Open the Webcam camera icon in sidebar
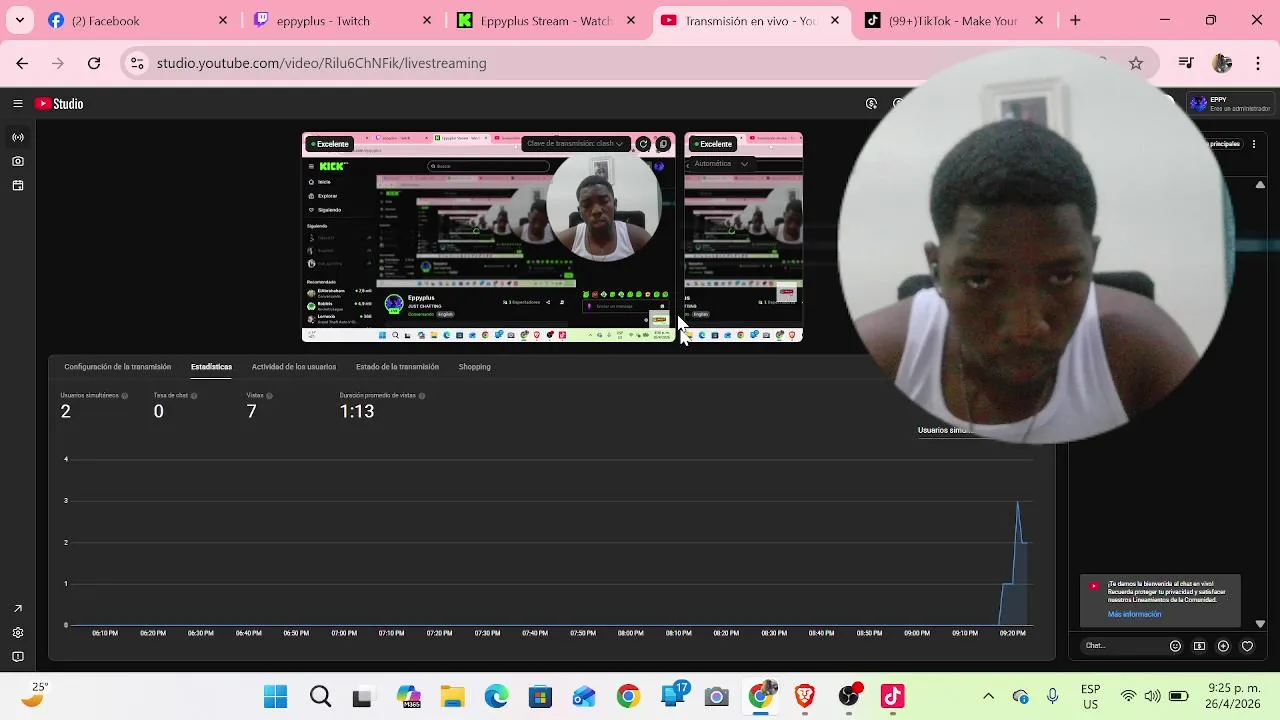Image resolution: width=1280 pixels, height=720 pixels. point(18,161)
